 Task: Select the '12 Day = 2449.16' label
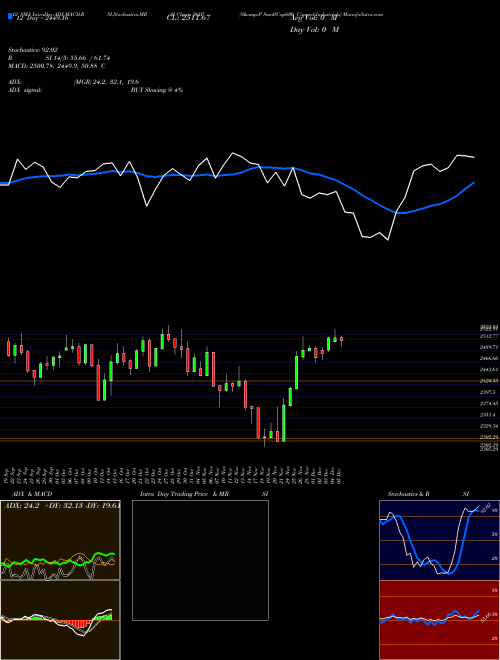pyautogui.click(x=41, y=19)
